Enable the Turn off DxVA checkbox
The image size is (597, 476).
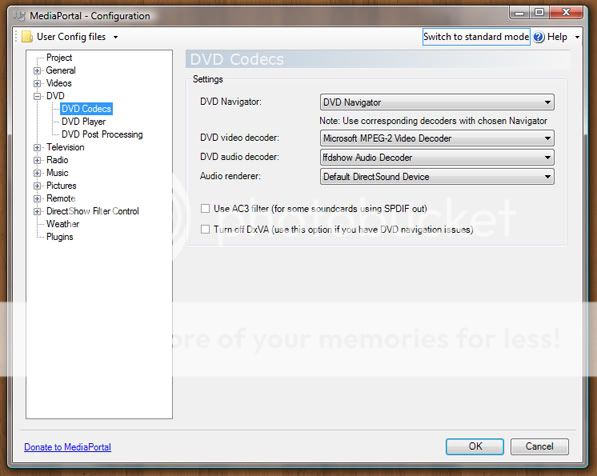[x=205, y=229]
